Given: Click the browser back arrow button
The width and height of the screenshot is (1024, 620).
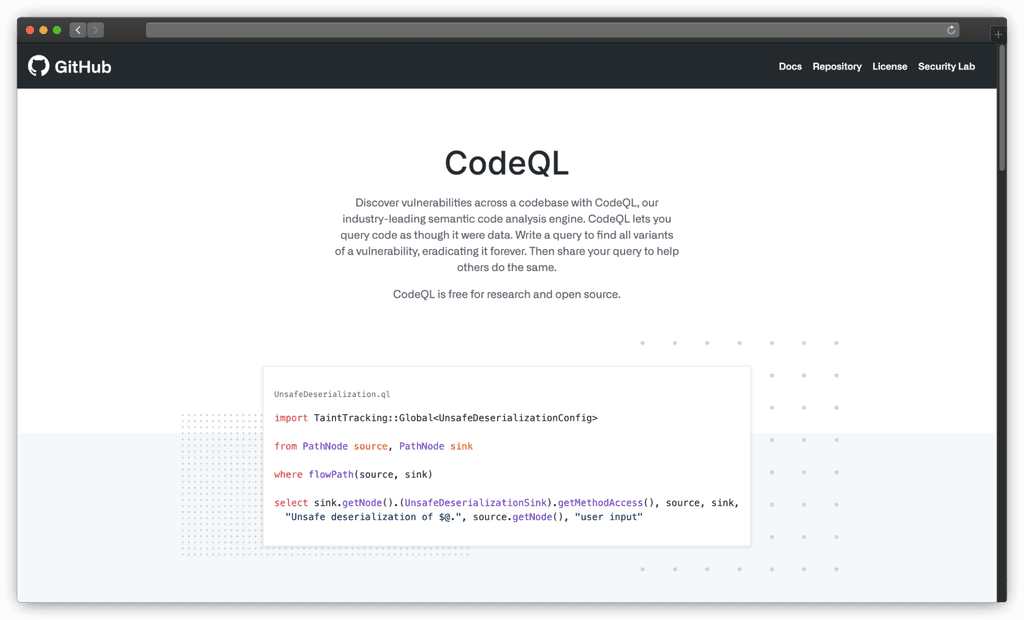Looking at the screenshot, I should click(x=78, y=30).
